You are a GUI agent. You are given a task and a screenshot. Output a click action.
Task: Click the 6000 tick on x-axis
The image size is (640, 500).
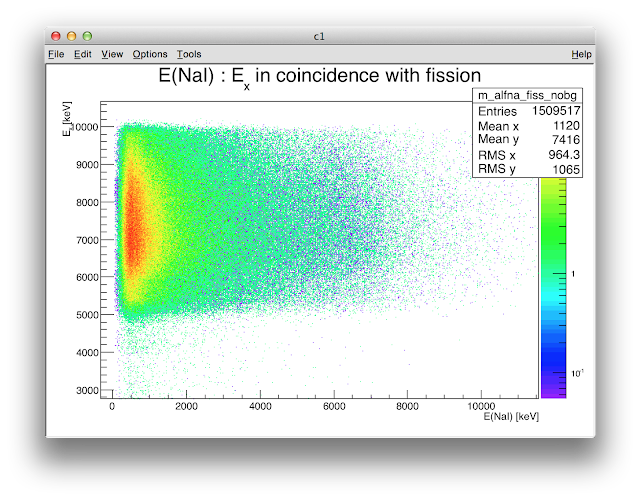coord(334,406)
